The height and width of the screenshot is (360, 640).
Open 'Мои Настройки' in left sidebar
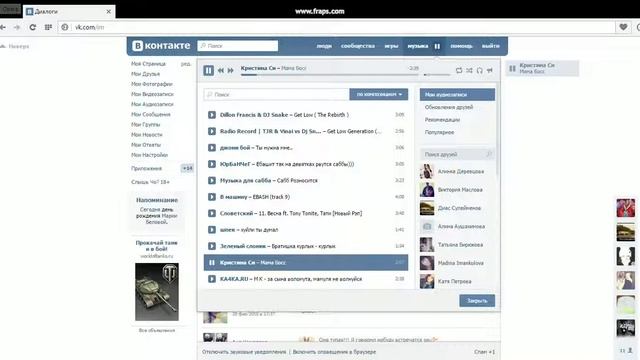pyautogui.click(x=149, y=155)
